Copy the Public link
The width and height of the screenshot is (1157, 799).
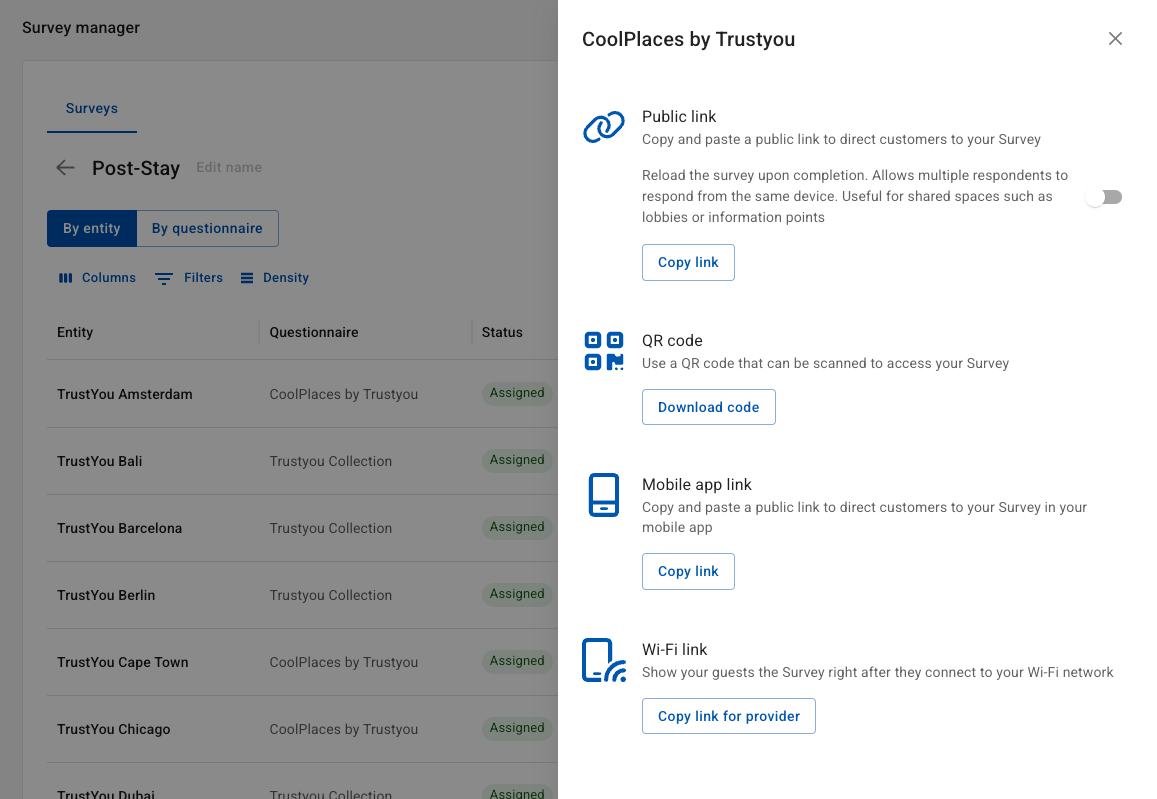688,263
